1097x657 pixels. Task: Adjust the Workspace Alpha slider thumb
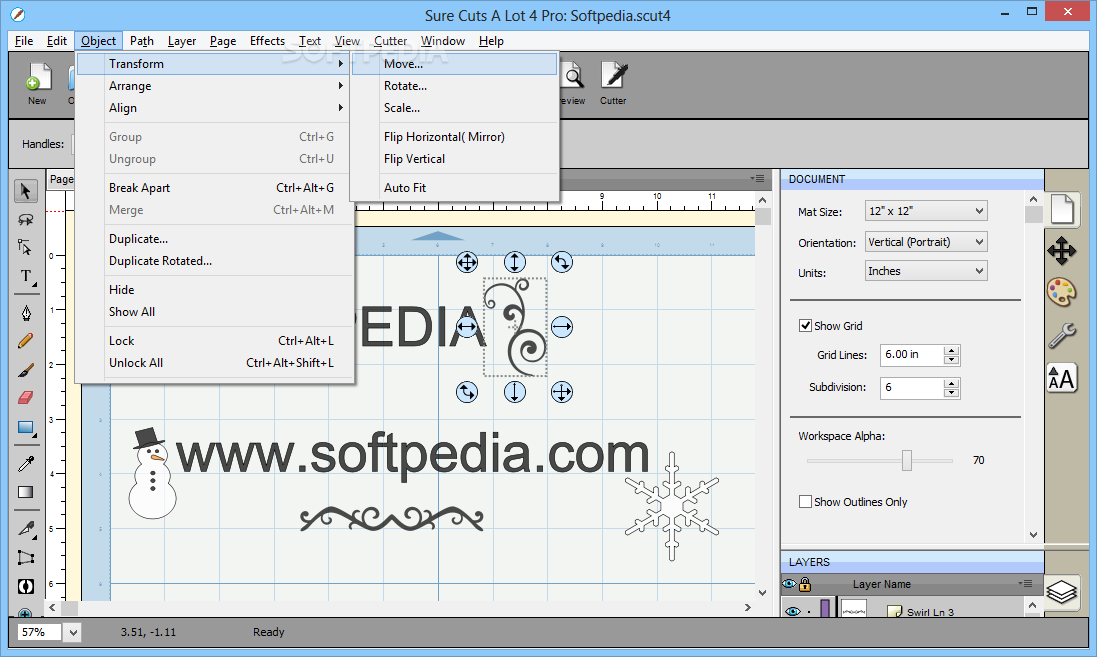(x=907, y=460)
